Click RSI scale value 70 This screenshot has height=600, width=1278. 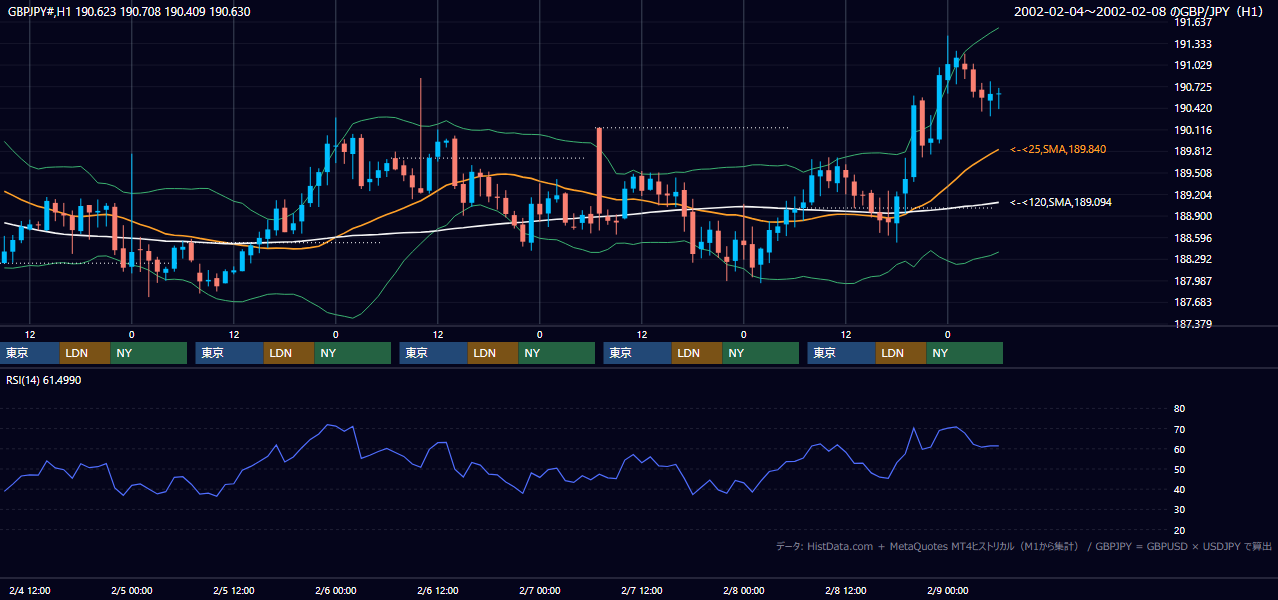click(x=1179, y=429)
